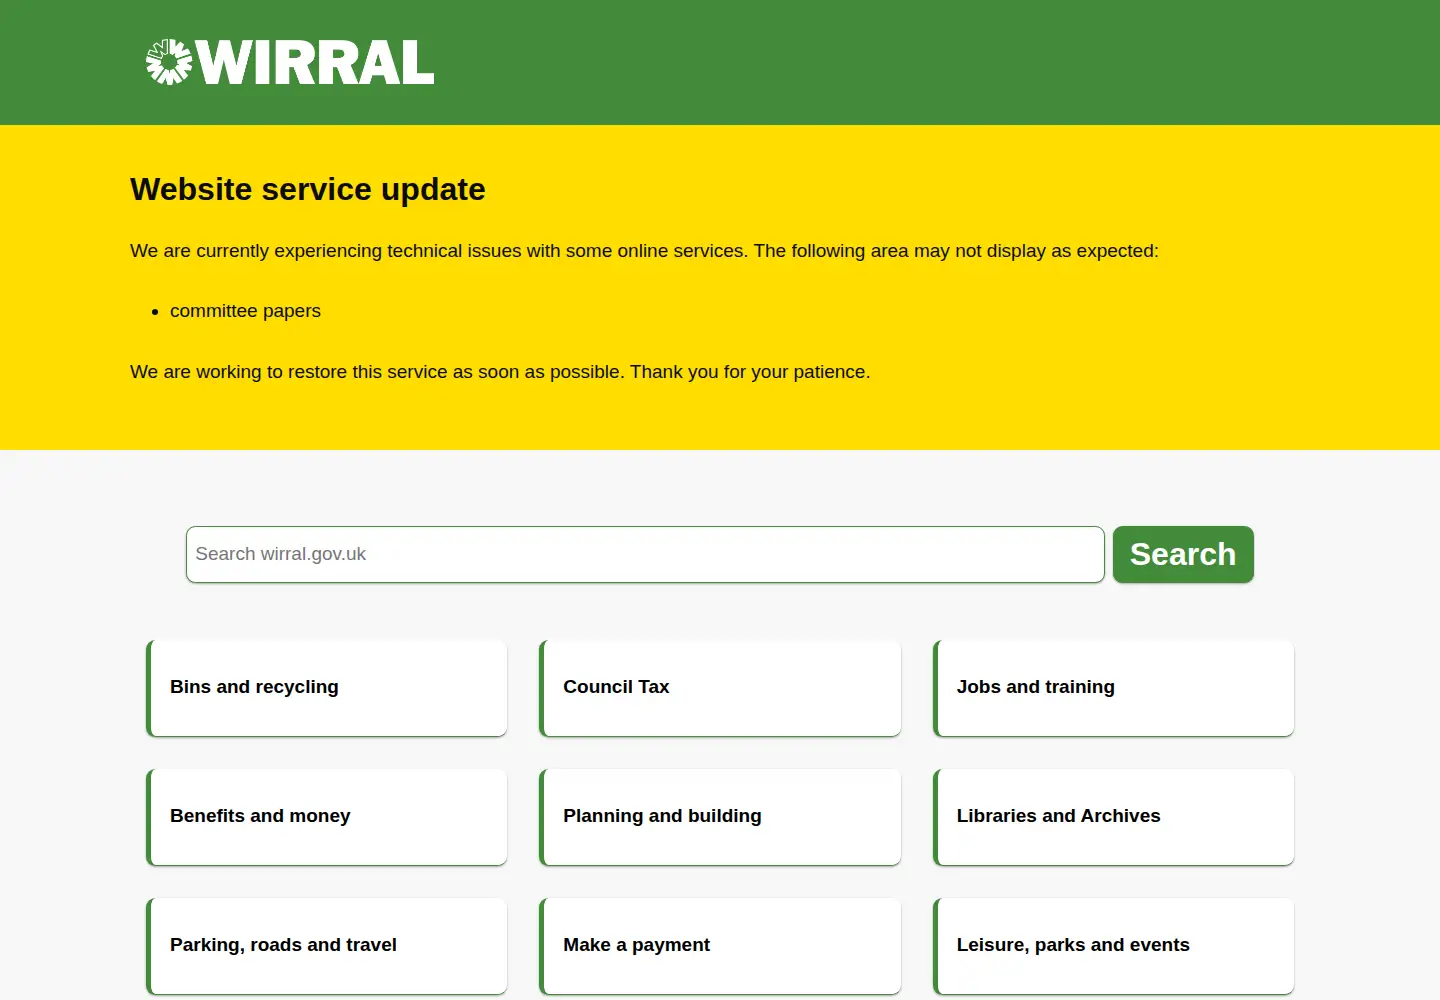The image size is (1440, 1000).
Task: Click the Wirral council logo
Action: click(x=290, y=62)
